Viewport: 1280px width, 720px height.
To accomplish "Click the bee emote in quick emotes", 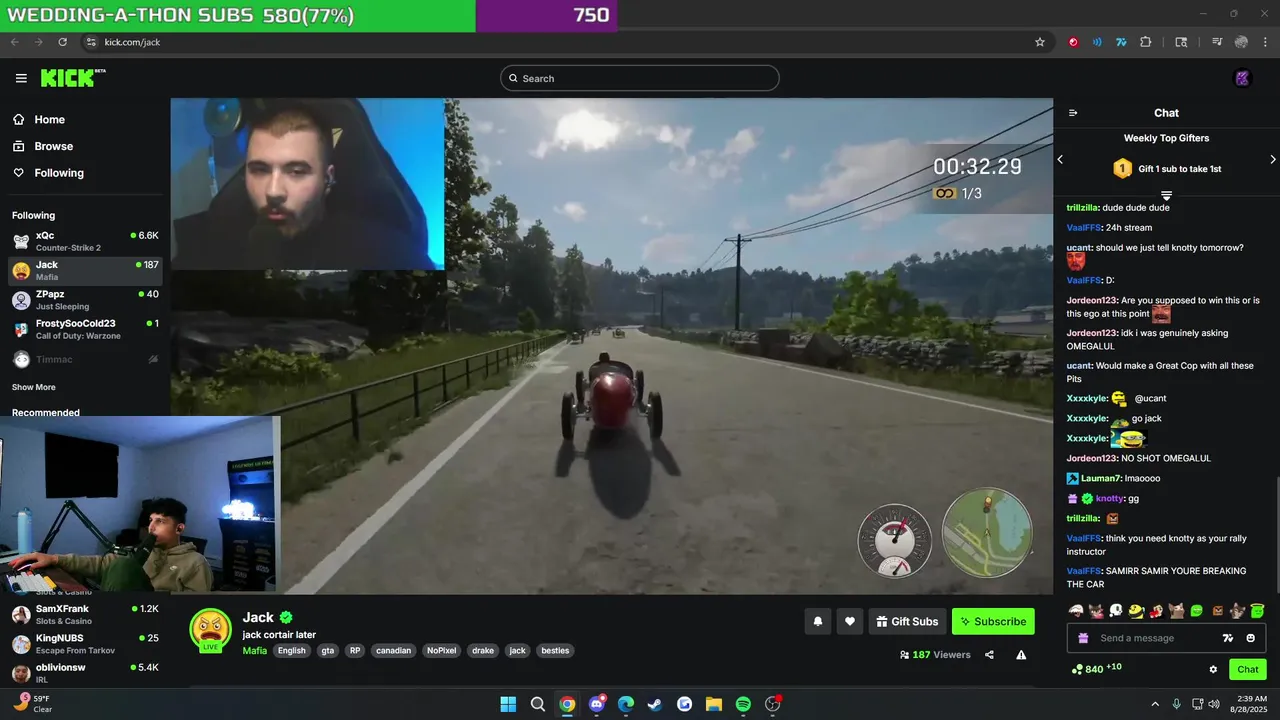I will (1136, 611).
